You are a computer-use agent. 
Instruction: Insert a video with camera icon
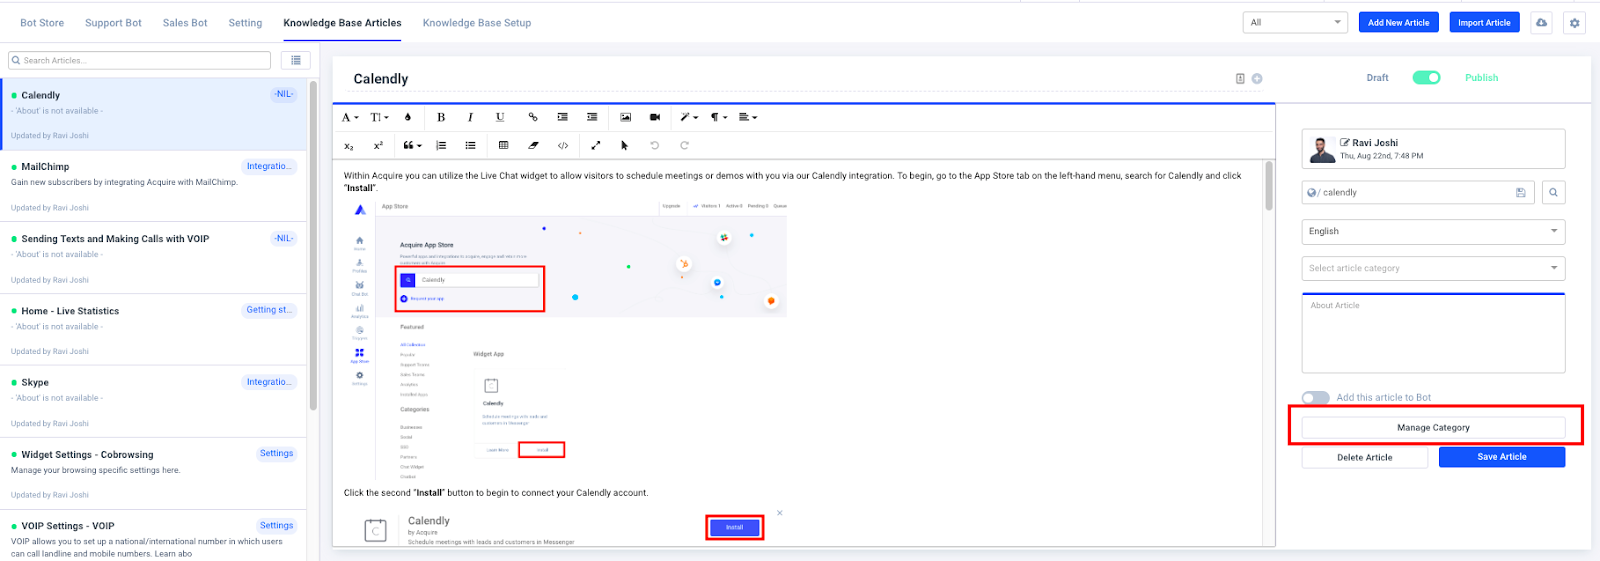[655, 117]
